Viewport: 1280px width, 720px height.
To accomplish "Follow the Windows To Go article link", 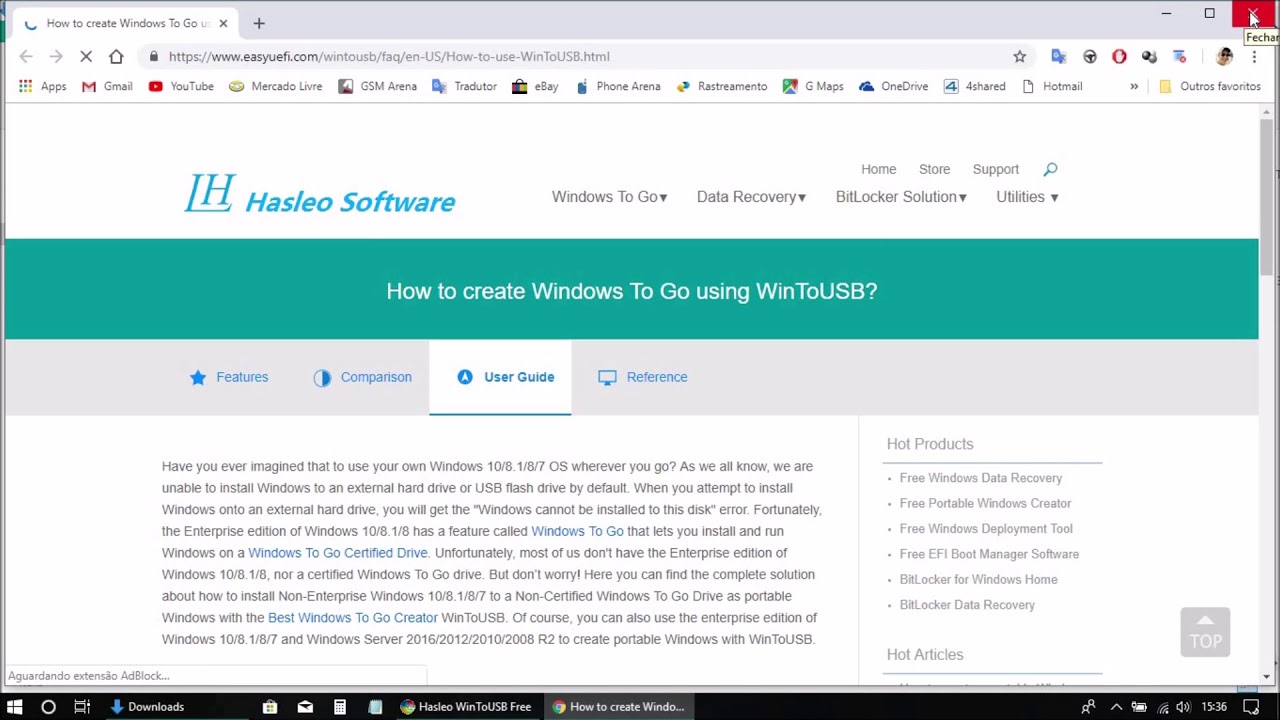I will 577,531.
